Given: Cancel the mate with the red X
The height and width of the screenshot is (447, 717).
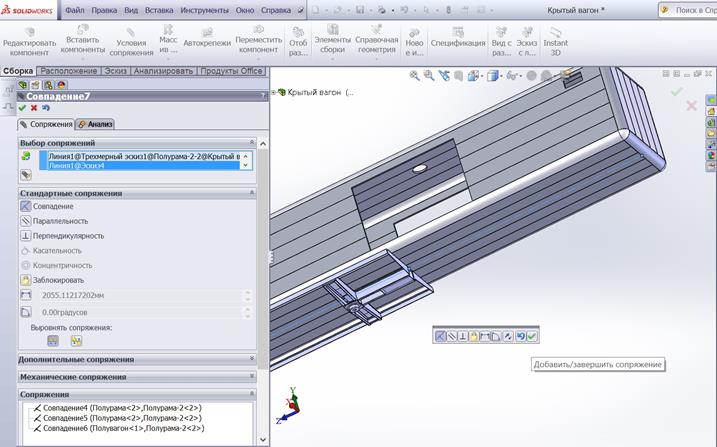Looking at the screenshot, I should (x=34, y=108).
